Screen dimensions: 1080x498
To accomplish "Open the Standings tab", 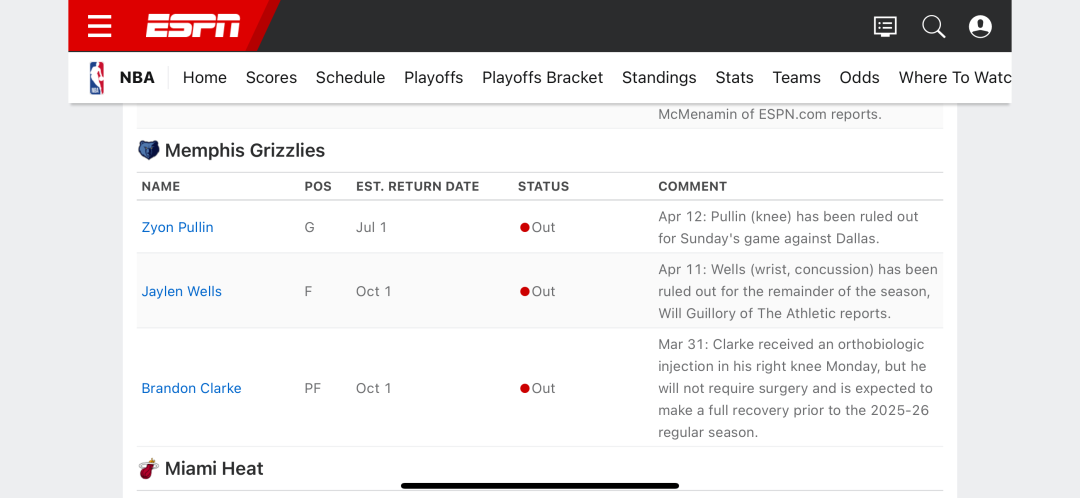I will [659, 78].
